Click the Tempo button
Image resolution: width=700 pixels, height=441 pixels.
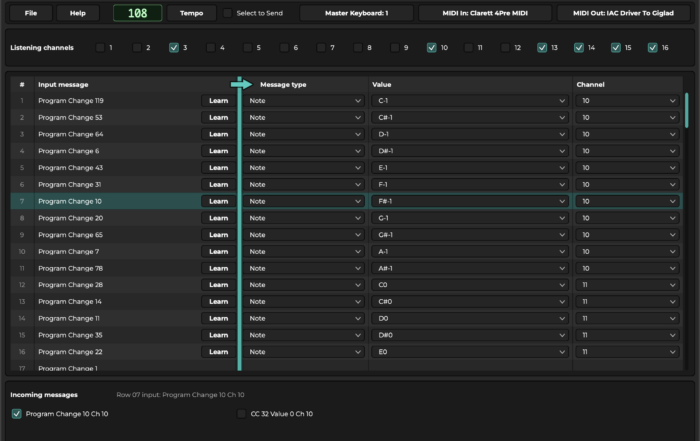tap(192, 13)
